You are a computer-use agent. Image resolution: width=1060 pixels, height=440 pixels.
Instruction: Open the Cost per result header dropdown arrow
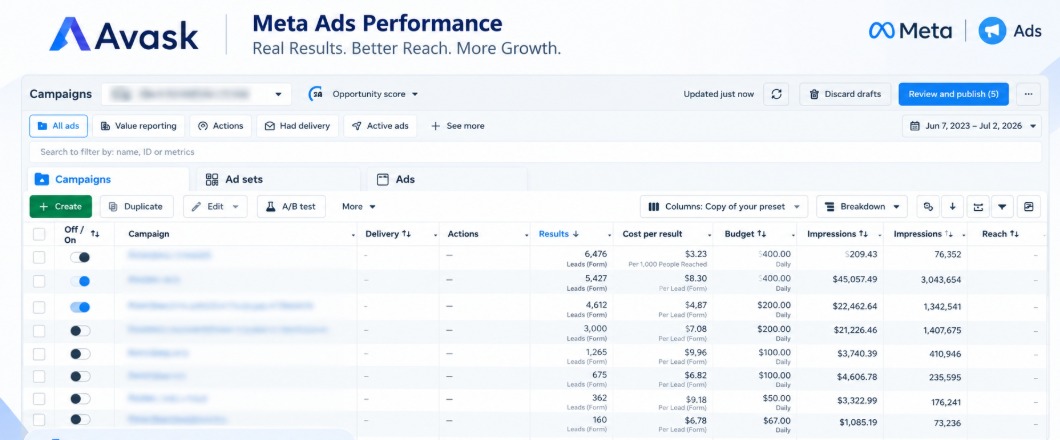pos(709,235)
